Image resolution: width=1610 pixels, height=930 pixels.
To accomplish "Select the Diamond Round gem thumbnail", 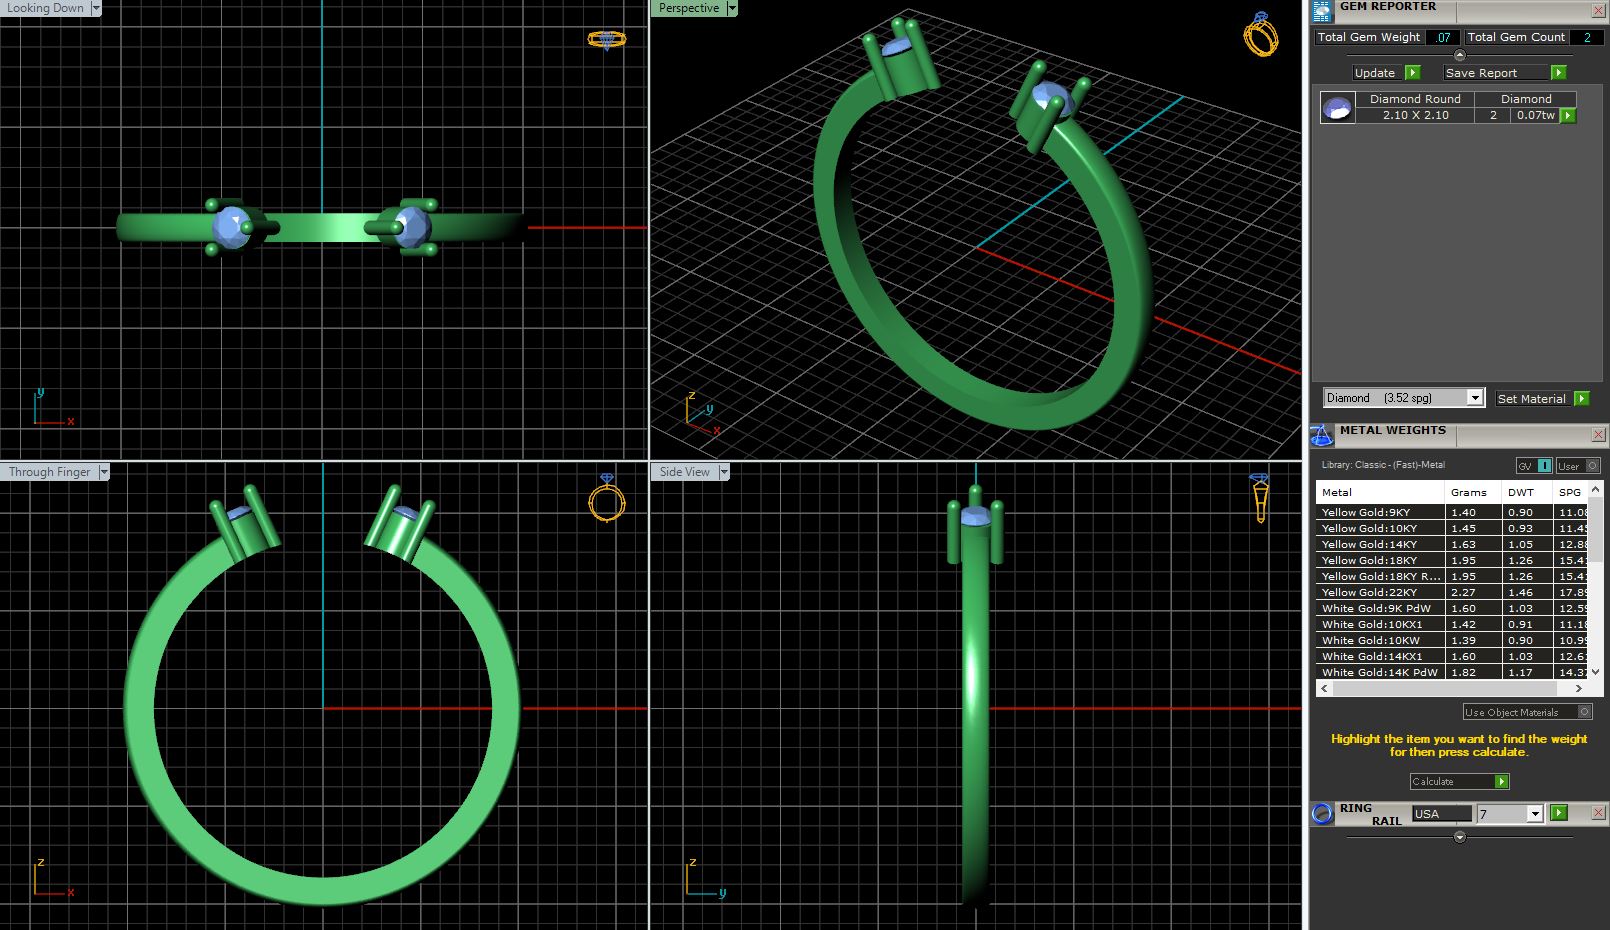I will 1337,108.
